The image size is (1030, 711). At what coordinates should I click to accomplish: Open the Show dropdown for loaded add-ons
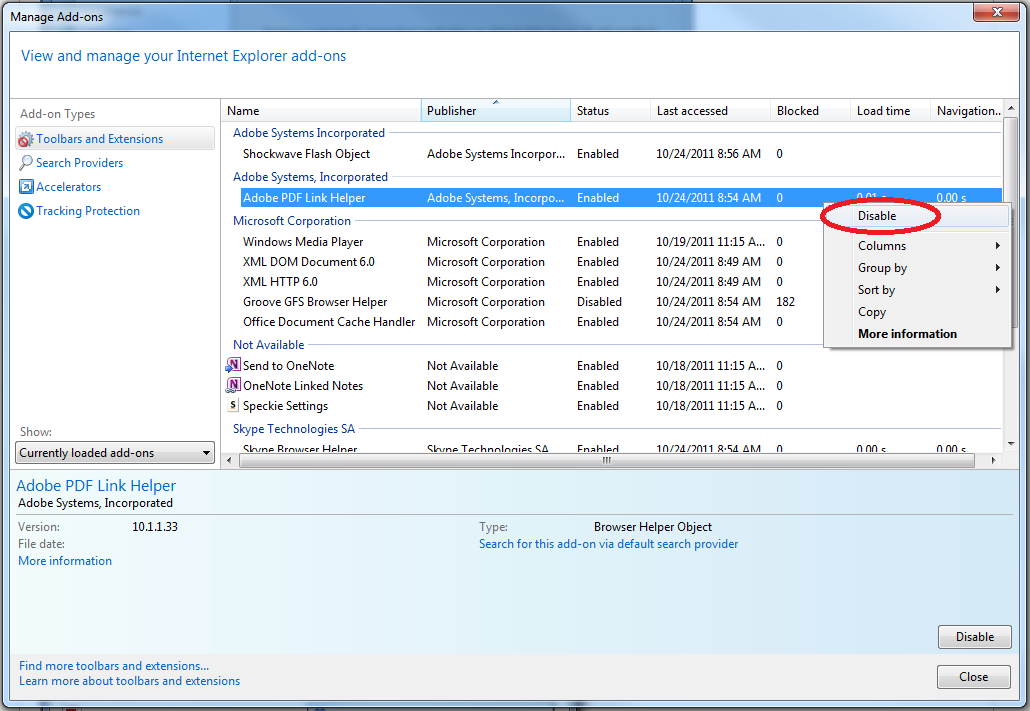click(x=115, y=453)
